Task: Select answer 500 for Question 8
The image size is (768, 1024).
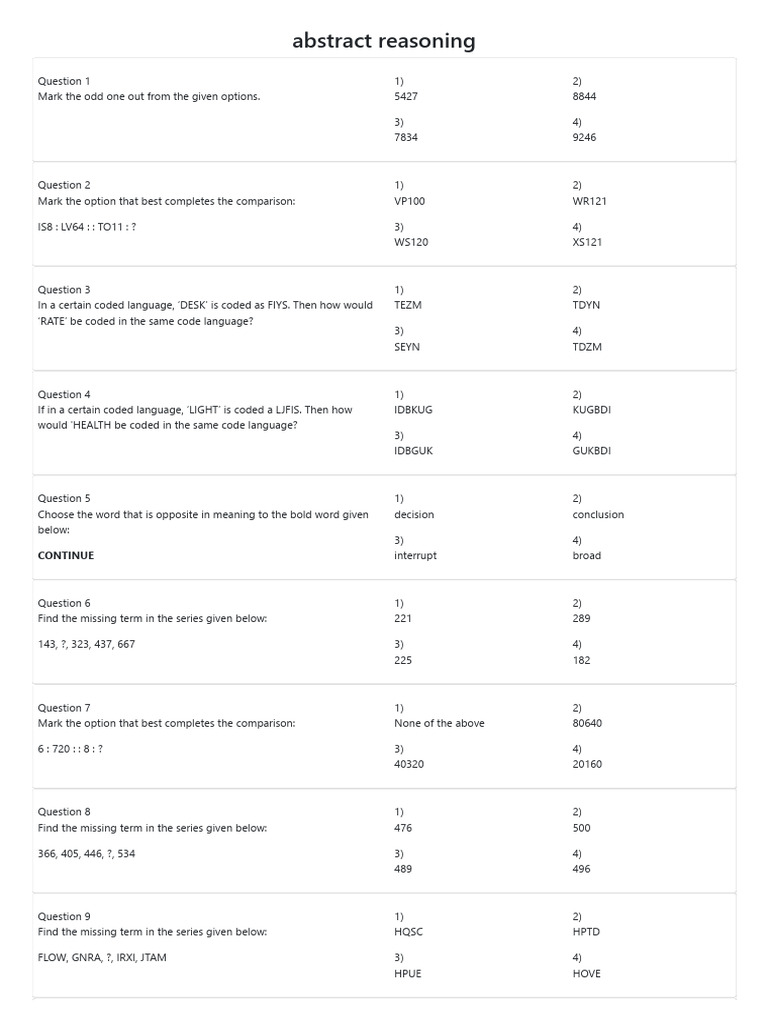Action: 581,828
